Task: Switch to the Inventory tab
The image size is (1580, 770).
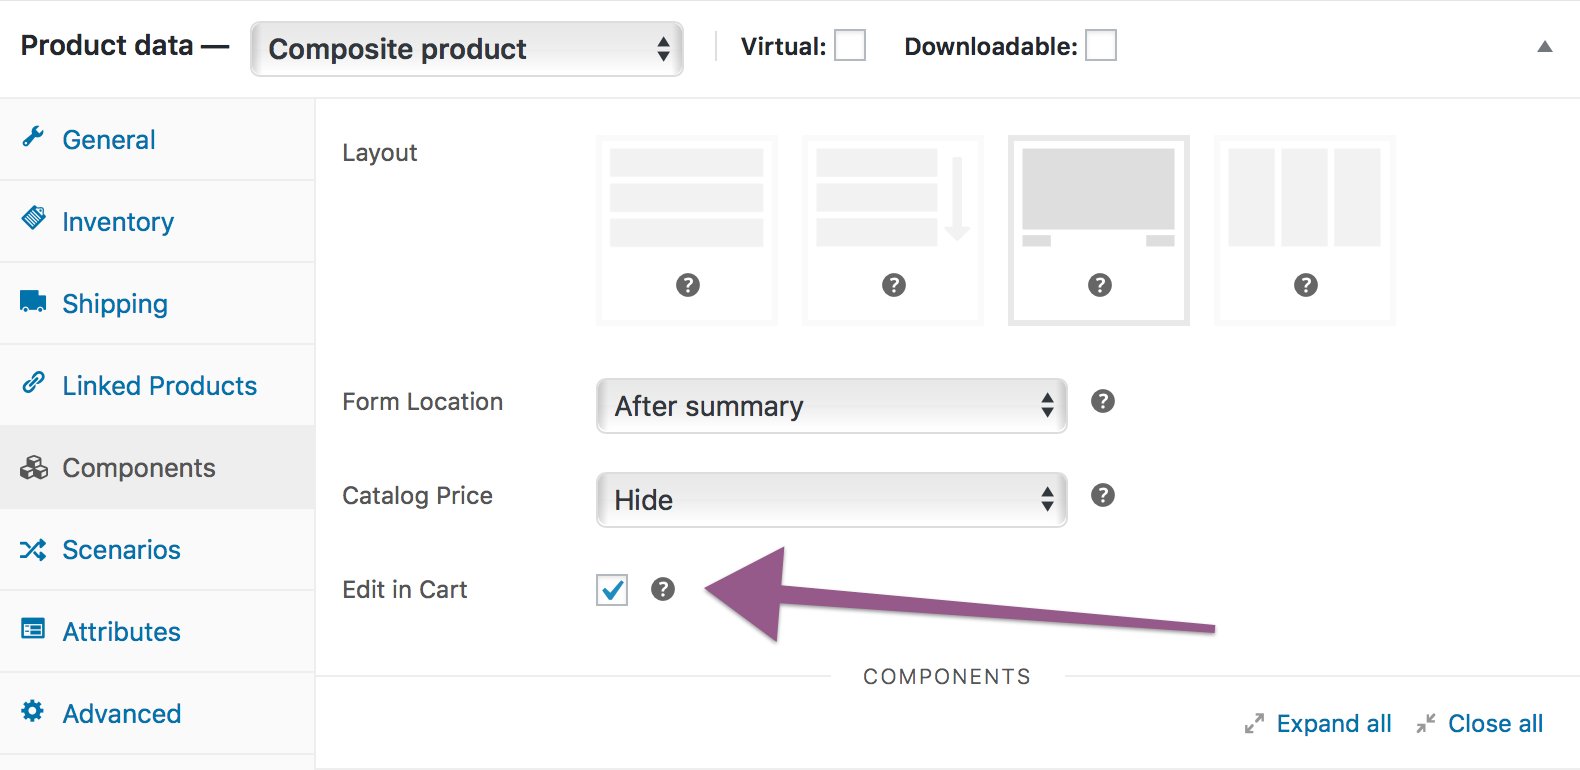Action: (x=117, y=222)
